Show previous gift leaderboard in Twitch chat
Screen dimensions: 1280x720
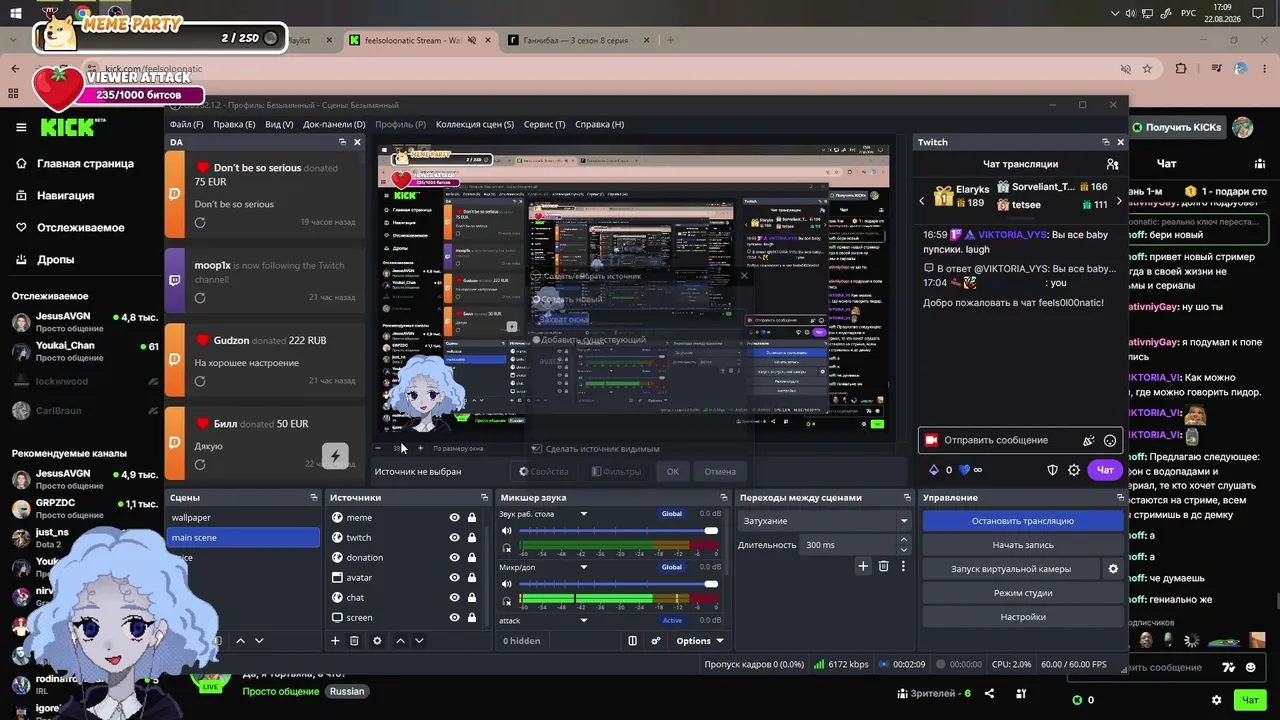click(922, 201)
